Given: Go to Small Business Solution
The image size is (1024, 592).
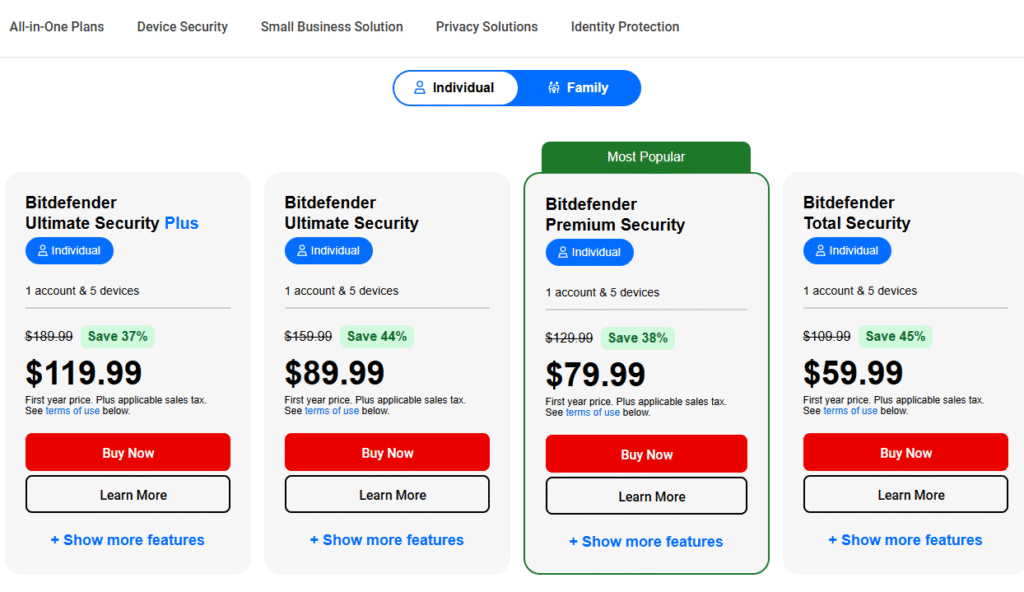Looking at the screenshot, I should click(x=332, y=27).
